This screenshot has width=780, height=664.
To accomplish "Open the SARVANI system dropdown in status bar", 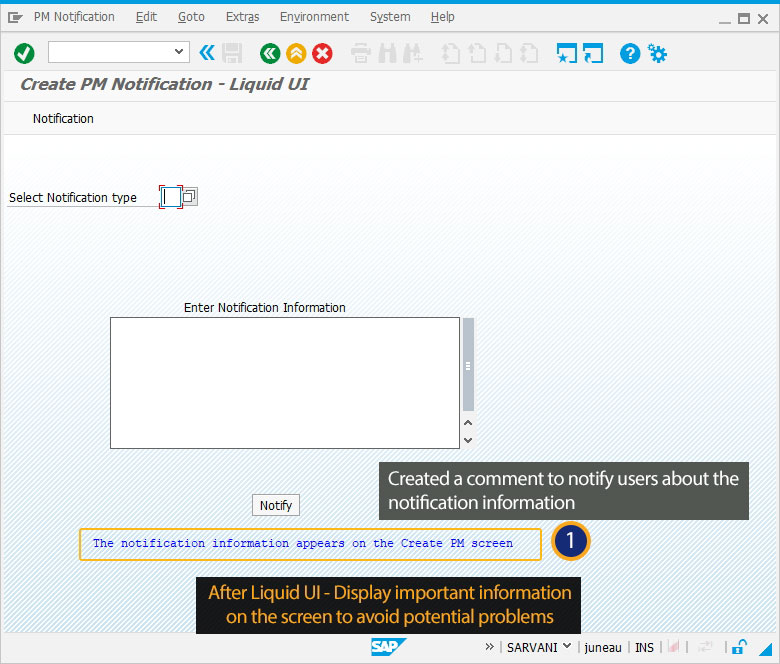I will 539,647.
